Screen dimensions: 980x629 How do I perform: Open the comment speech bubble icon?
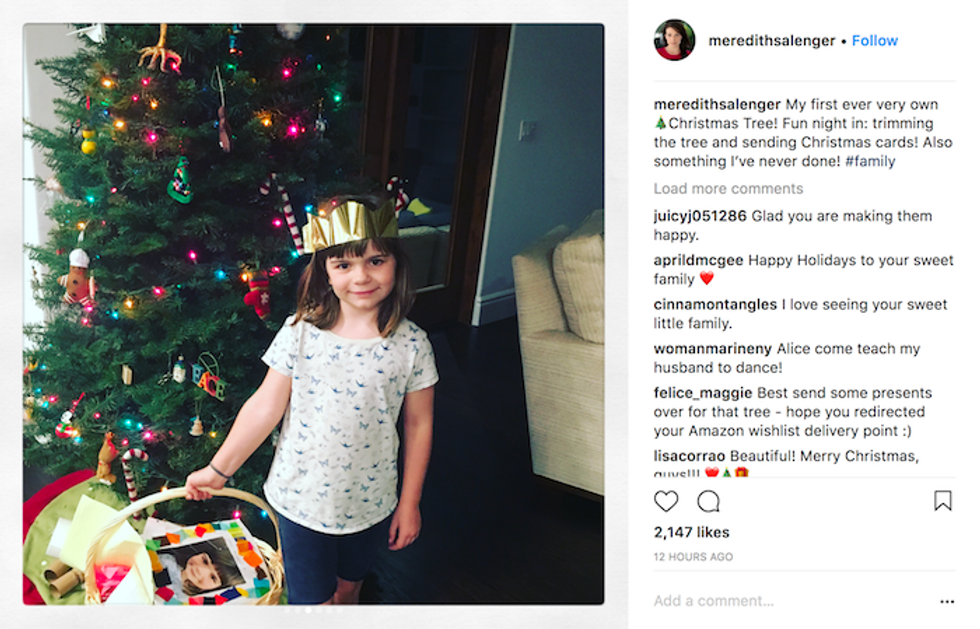click(708, 501)
